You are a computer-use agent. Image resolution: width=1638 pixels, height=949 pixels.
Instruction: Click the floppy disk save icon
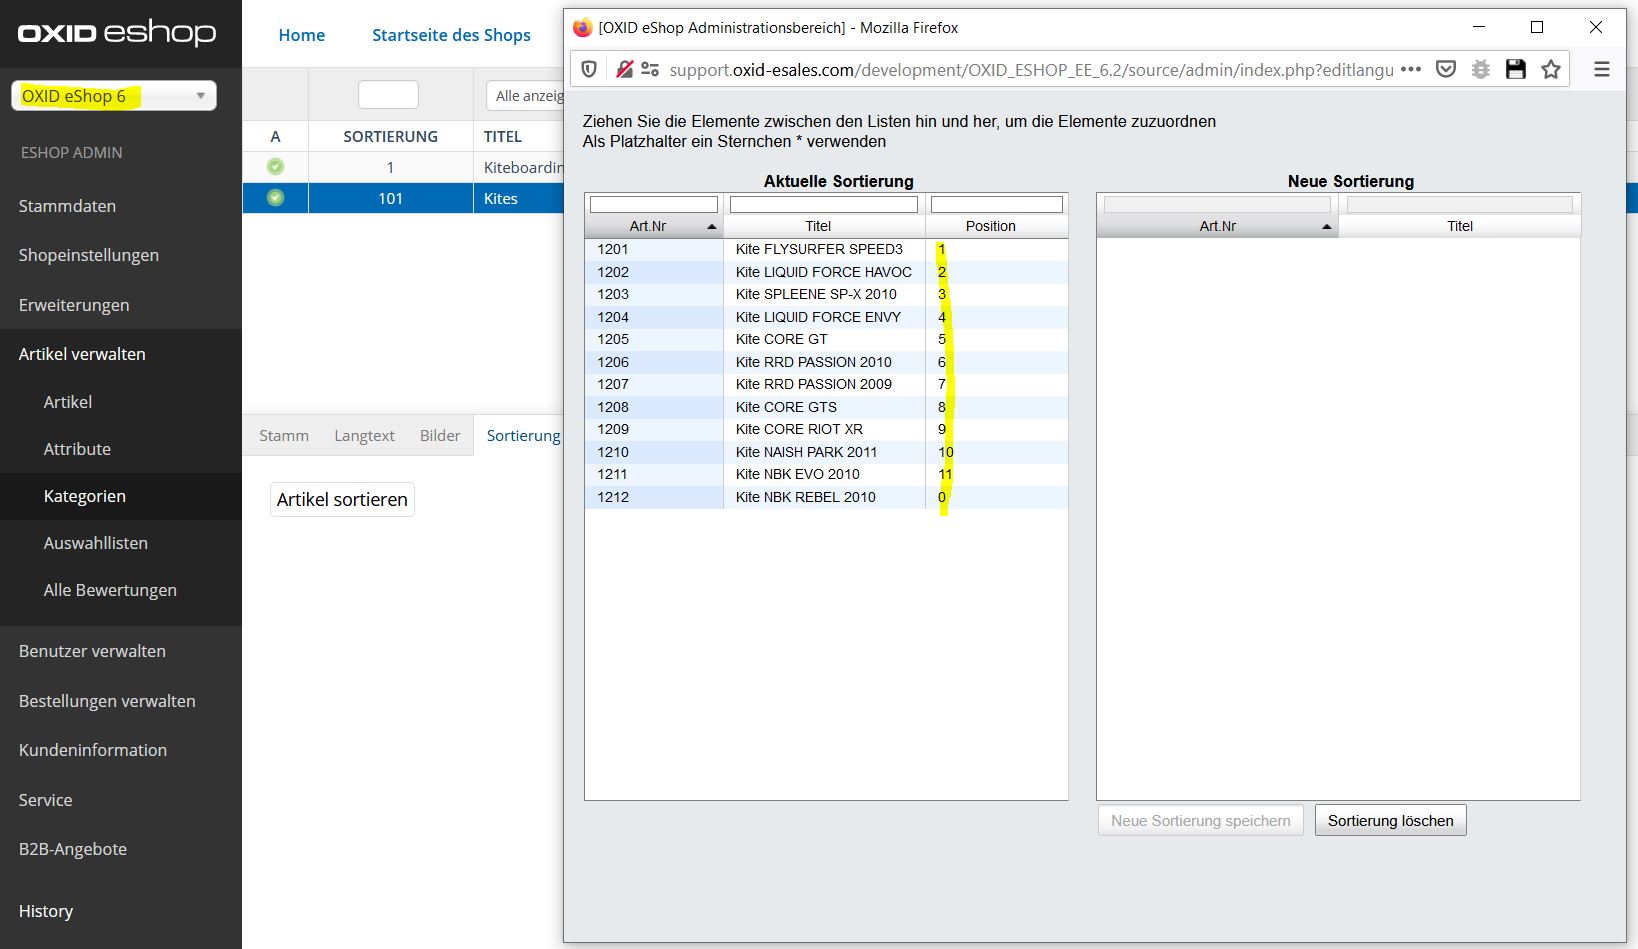1516,69
